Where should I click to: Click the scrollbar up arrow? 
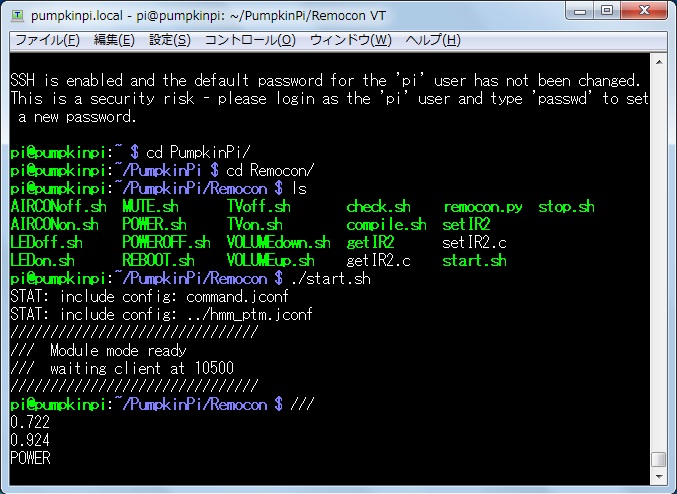[659, 62]
